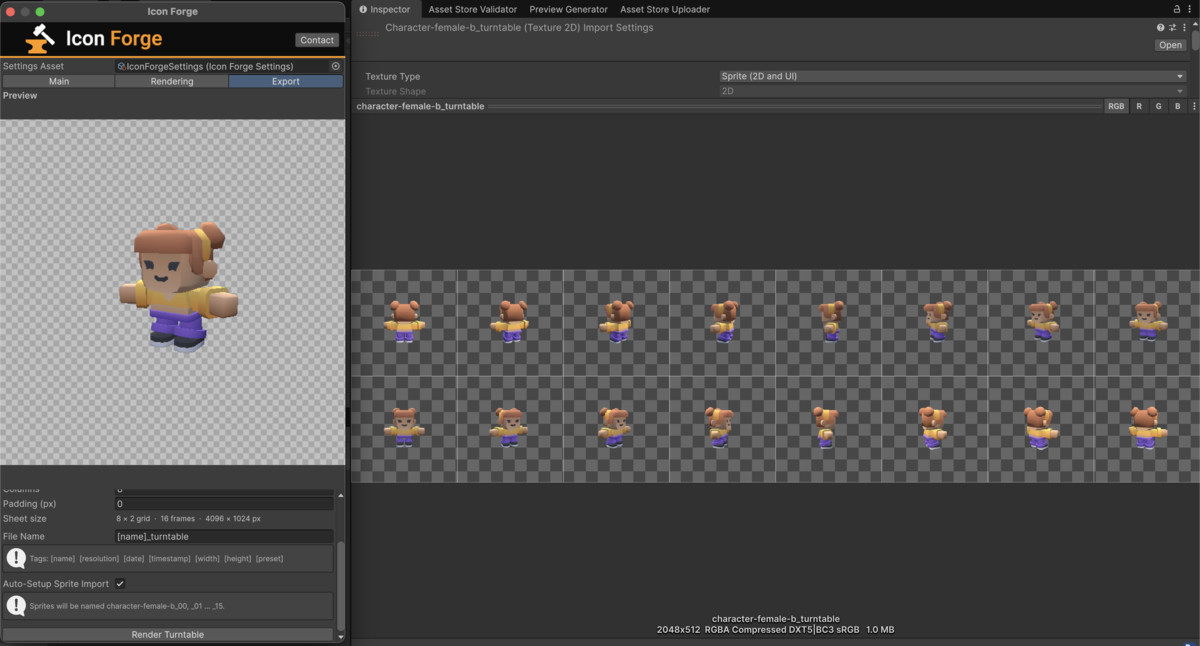Click 'character-female-b_turntable' preview header name
This screenshot has height=646, width=1200.
point(420,106)
